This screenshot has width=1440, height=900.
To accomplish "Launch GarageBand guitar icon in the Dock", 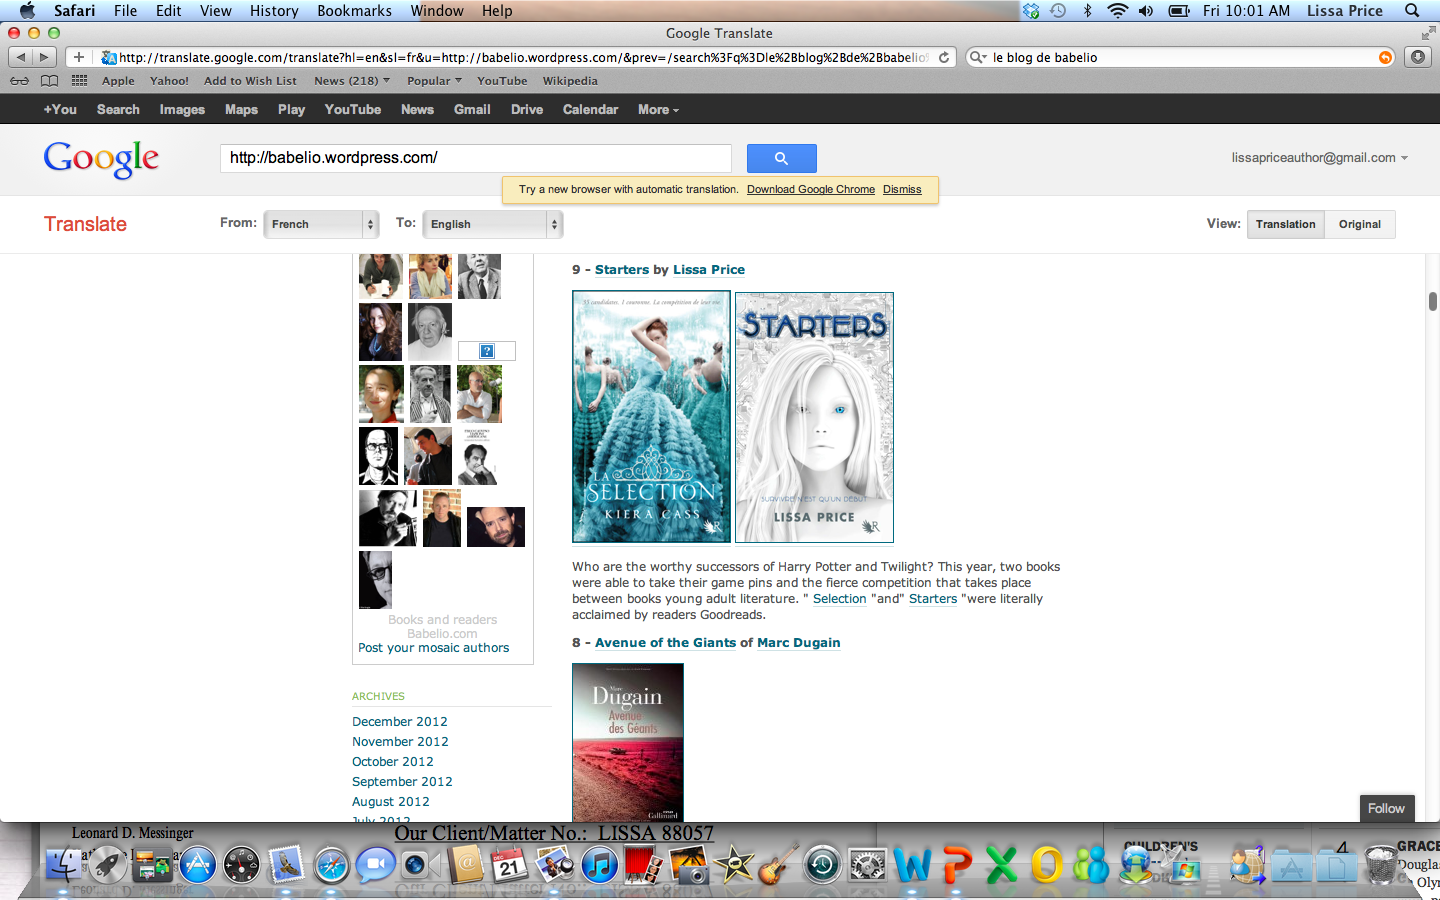I will [x=778, y=864].
